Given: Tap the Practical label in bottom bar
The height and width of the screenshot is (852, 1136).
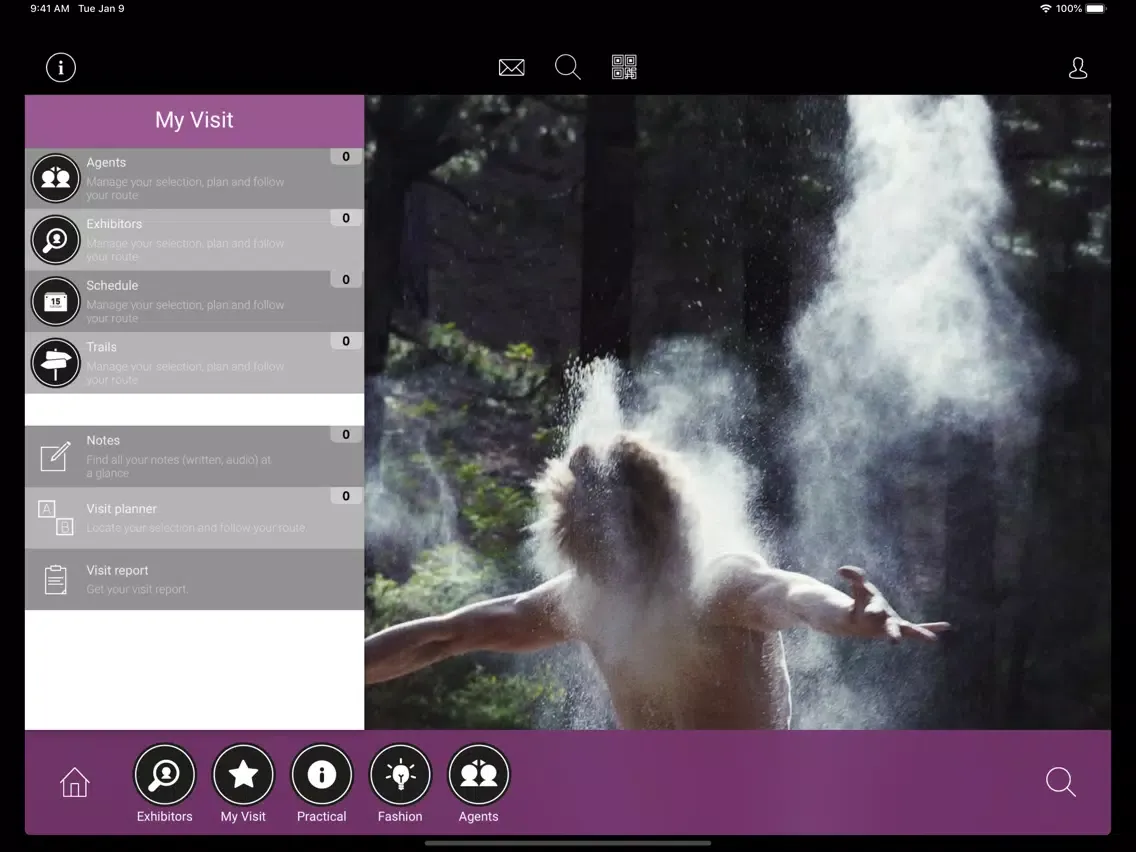Looking at the screenshot, I should tap(322, 816).
